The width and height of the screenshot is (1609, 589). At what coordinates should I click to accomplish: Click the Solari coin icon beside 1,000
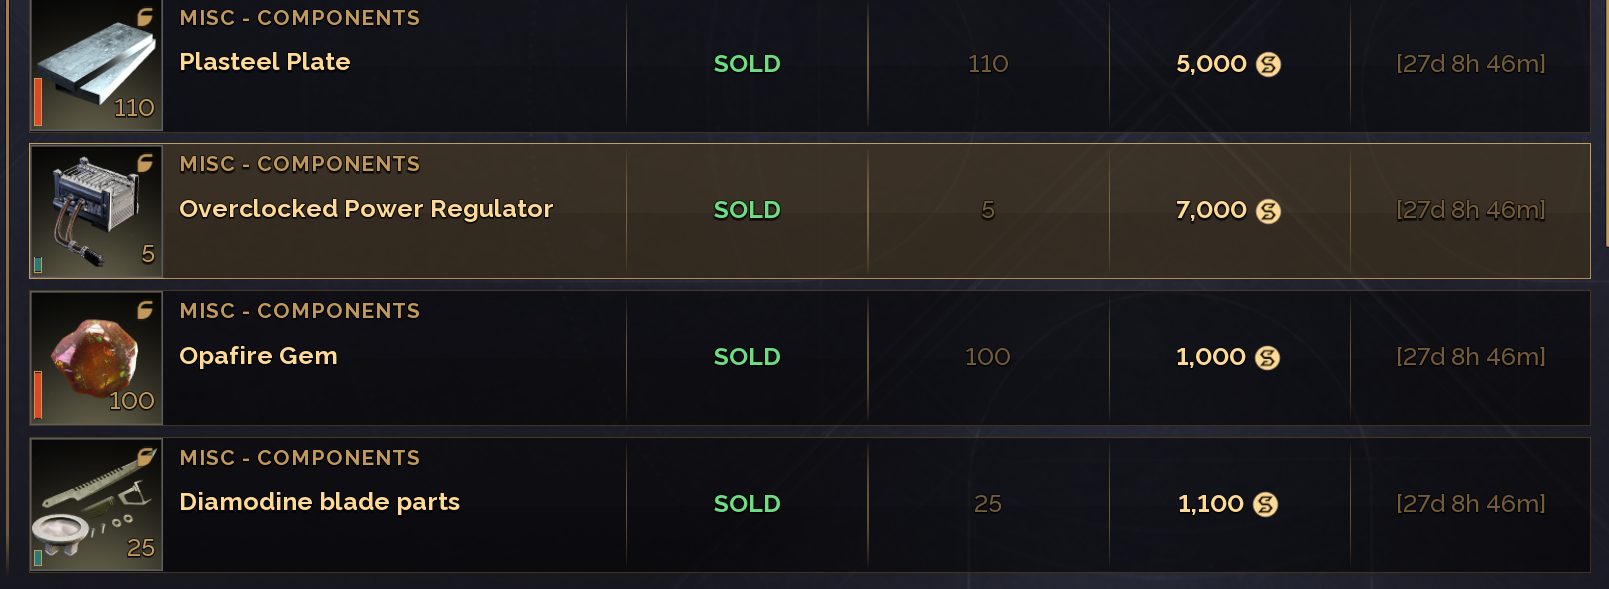click(x=1267, y=358)
